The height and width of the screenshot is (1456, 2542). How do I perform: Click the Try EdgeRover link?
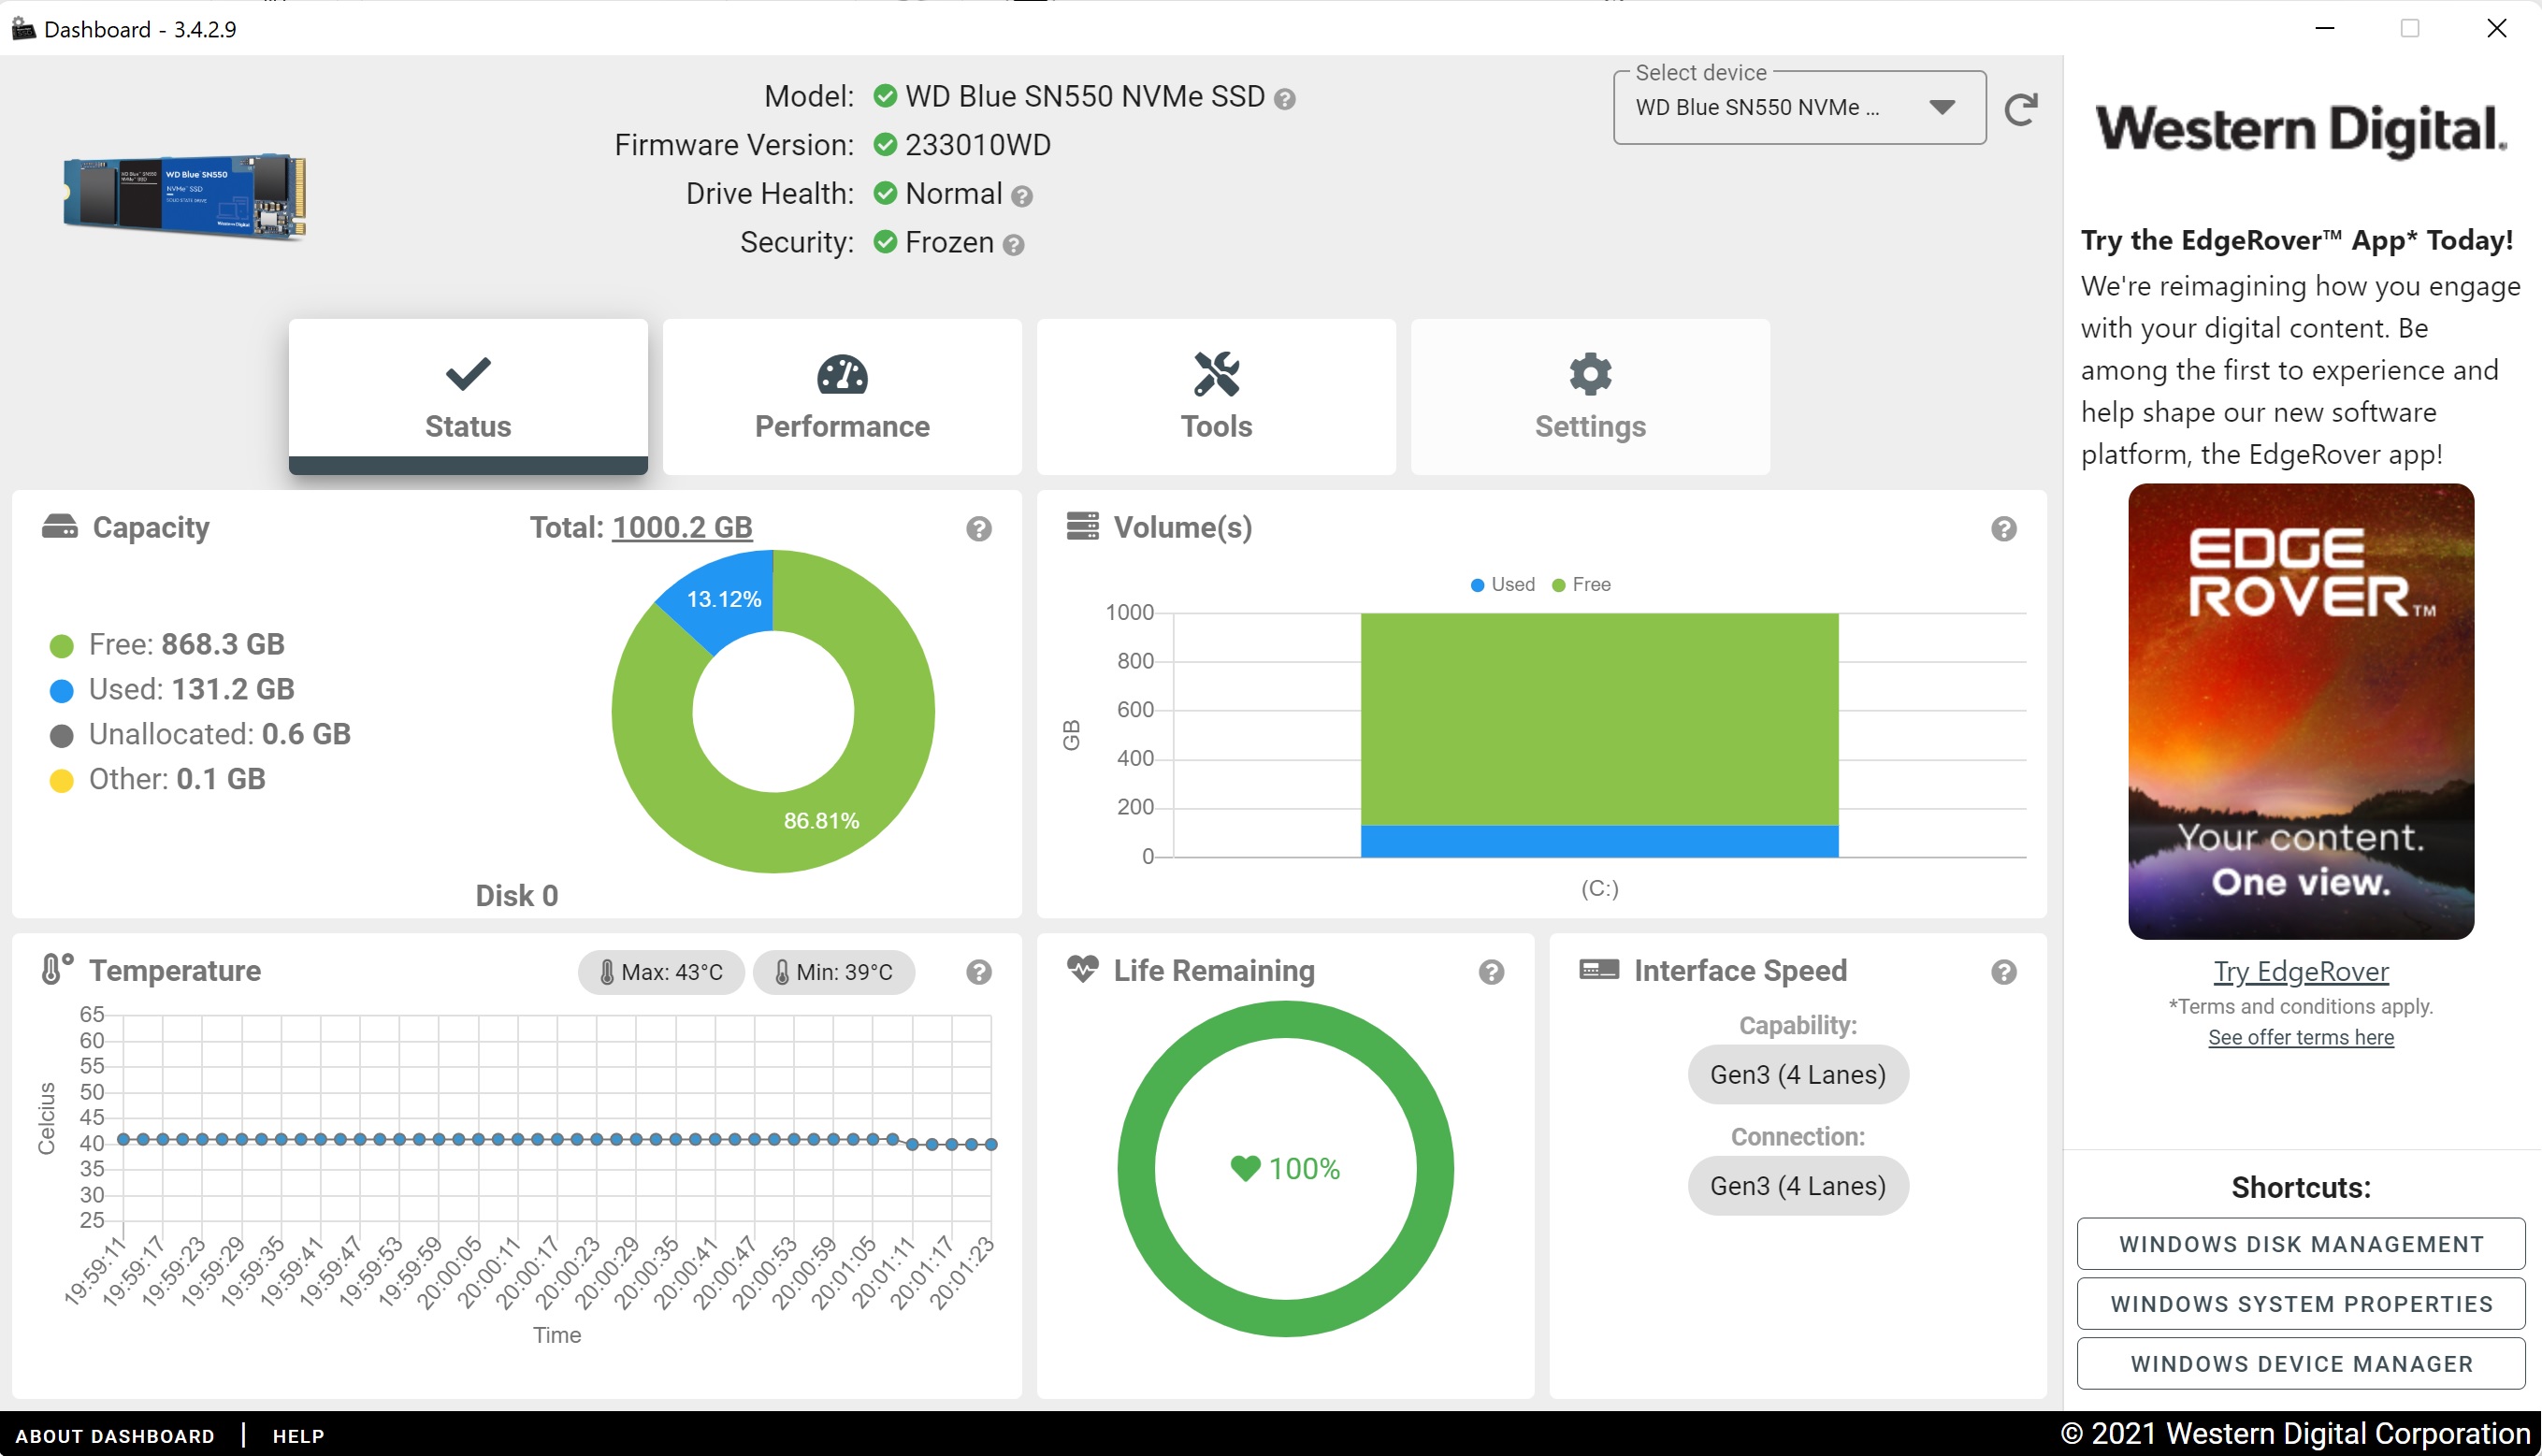(2301, 972)
